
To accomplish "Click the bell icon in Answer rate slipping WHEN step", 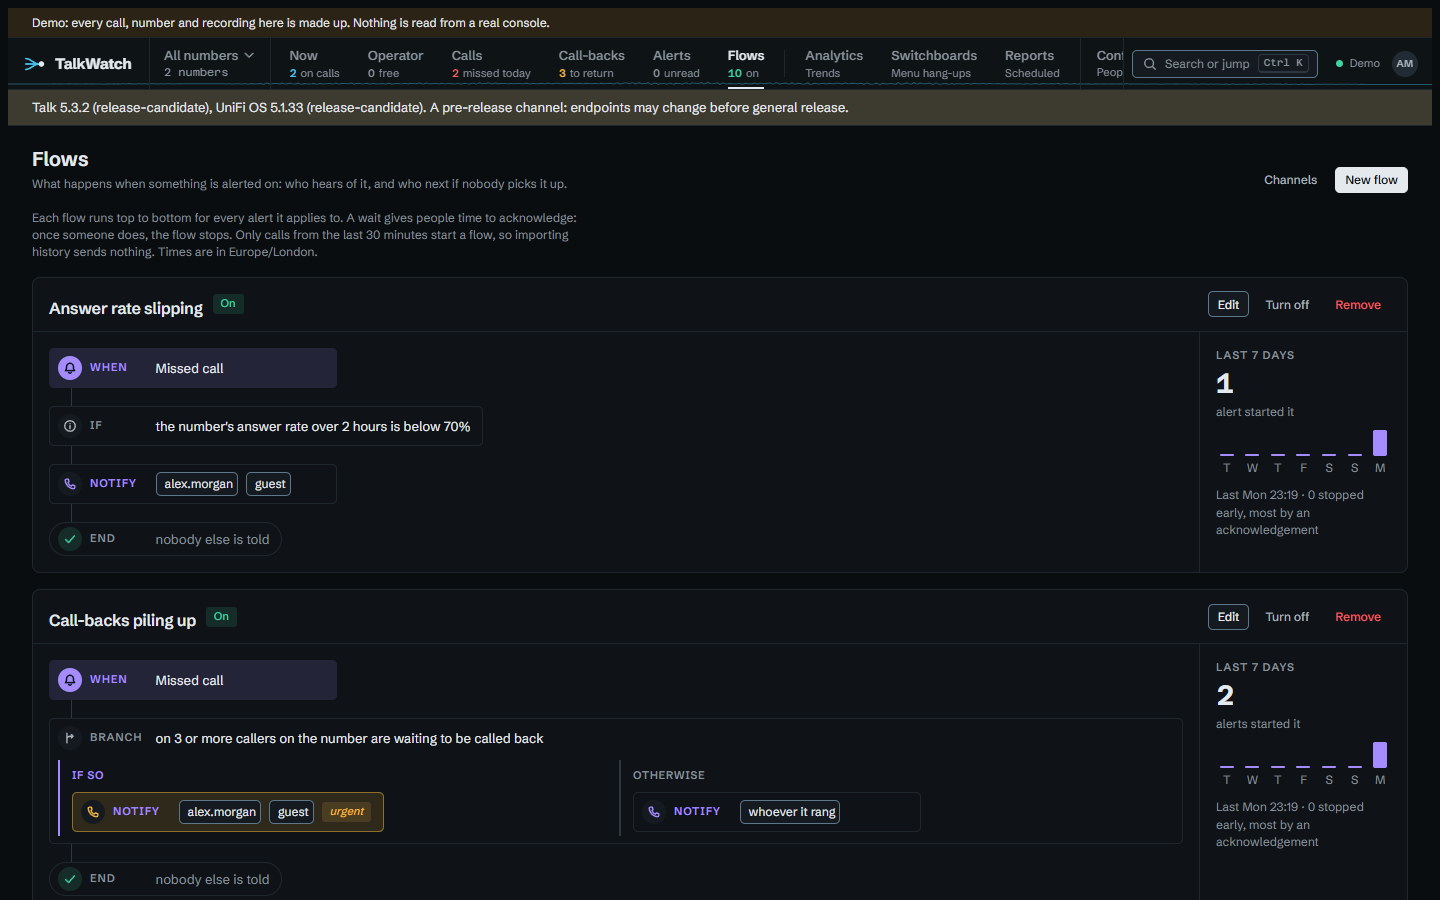I will 70,368.
